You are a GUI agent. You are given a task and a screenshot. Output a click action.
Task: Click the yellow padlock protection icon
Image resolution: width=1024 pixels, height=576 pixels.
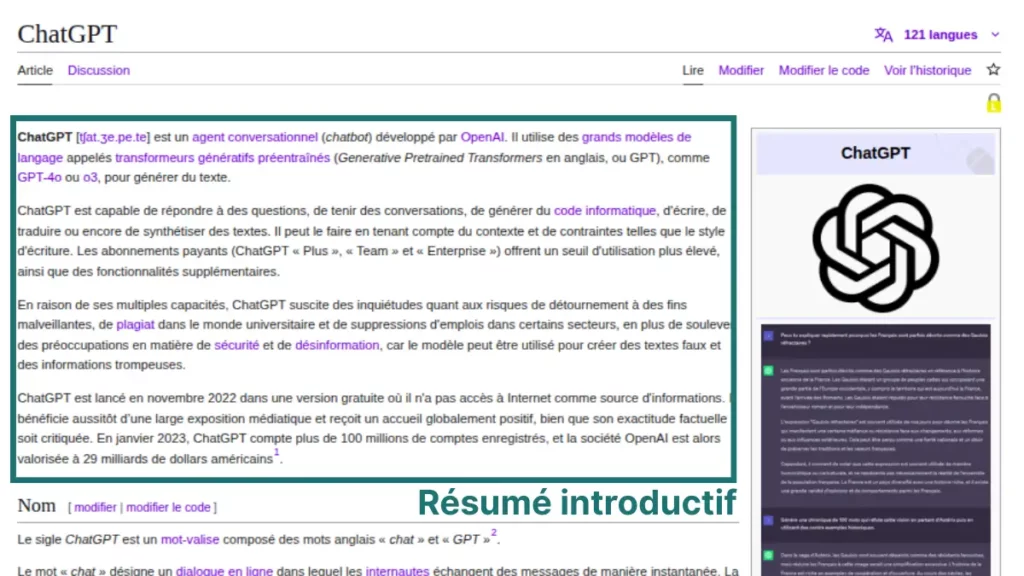[993, 103]
